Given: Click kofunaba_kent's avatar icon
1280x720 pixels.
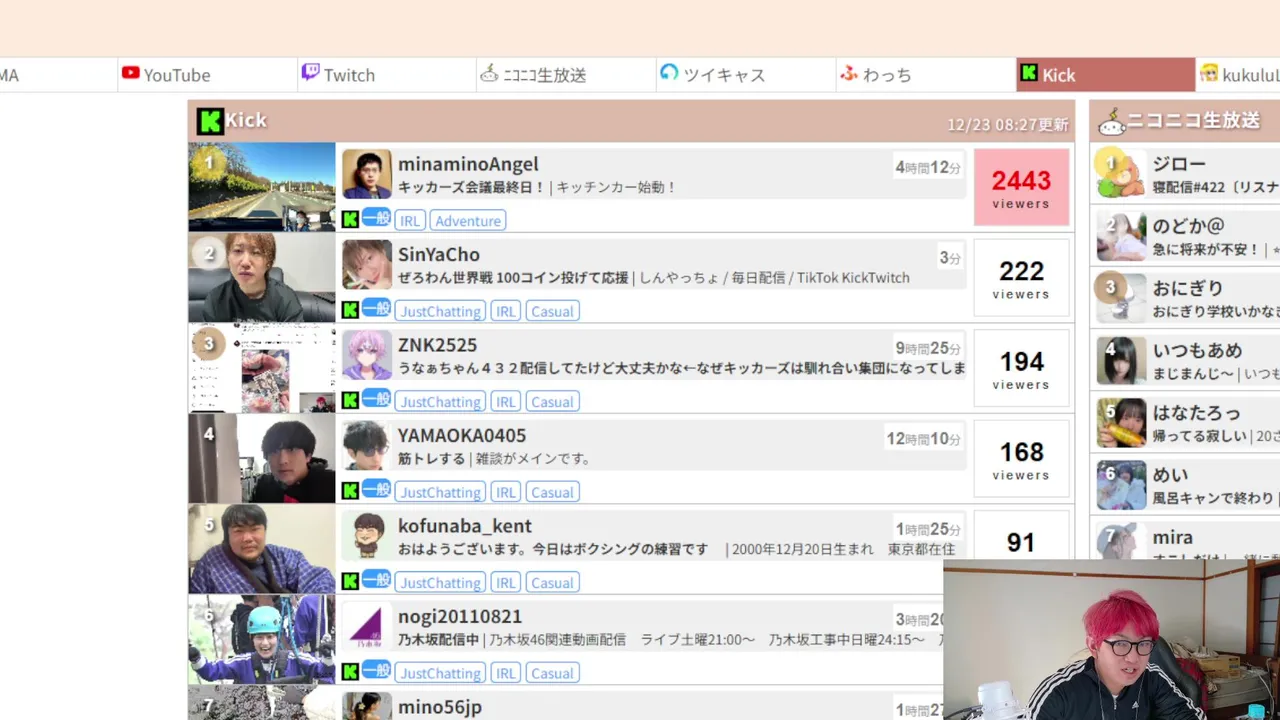Looking at the screenshot, I should tap(367, 536).
